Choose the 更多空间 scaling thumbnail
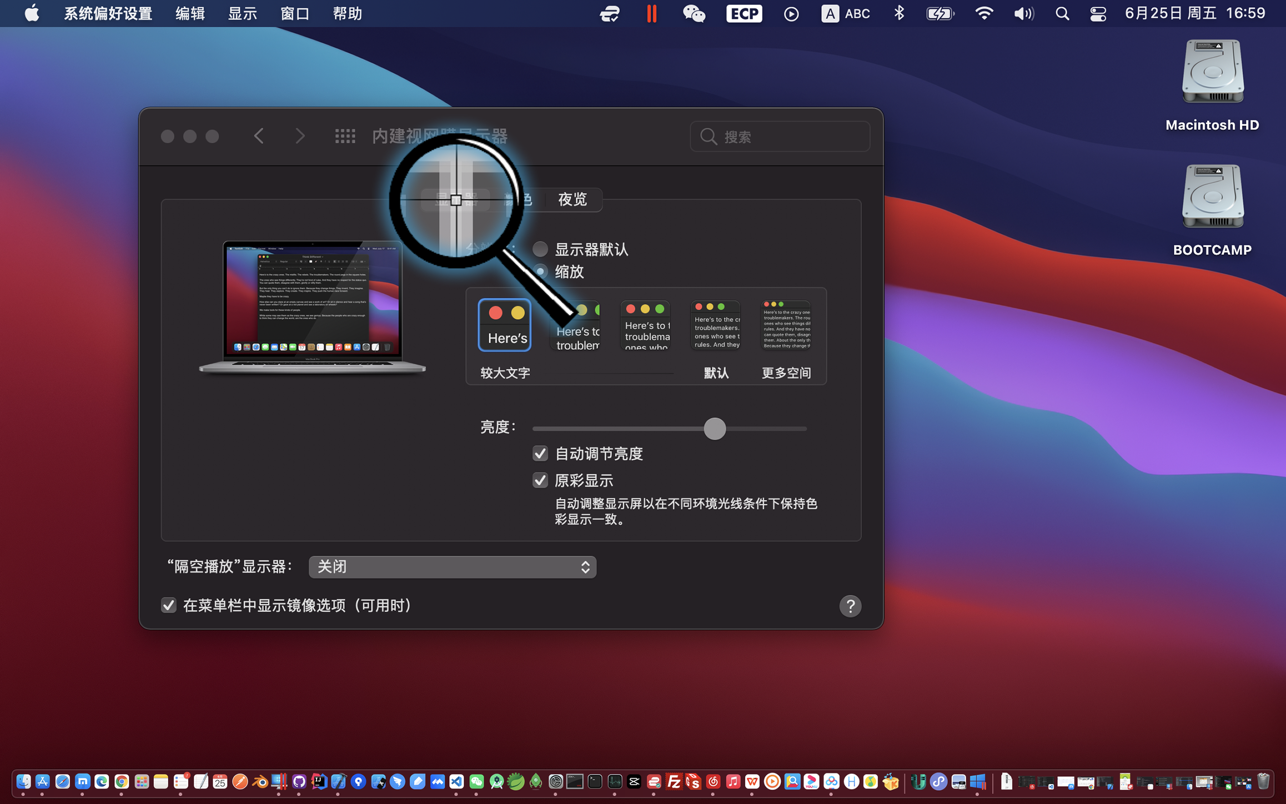 click(786, 325)
